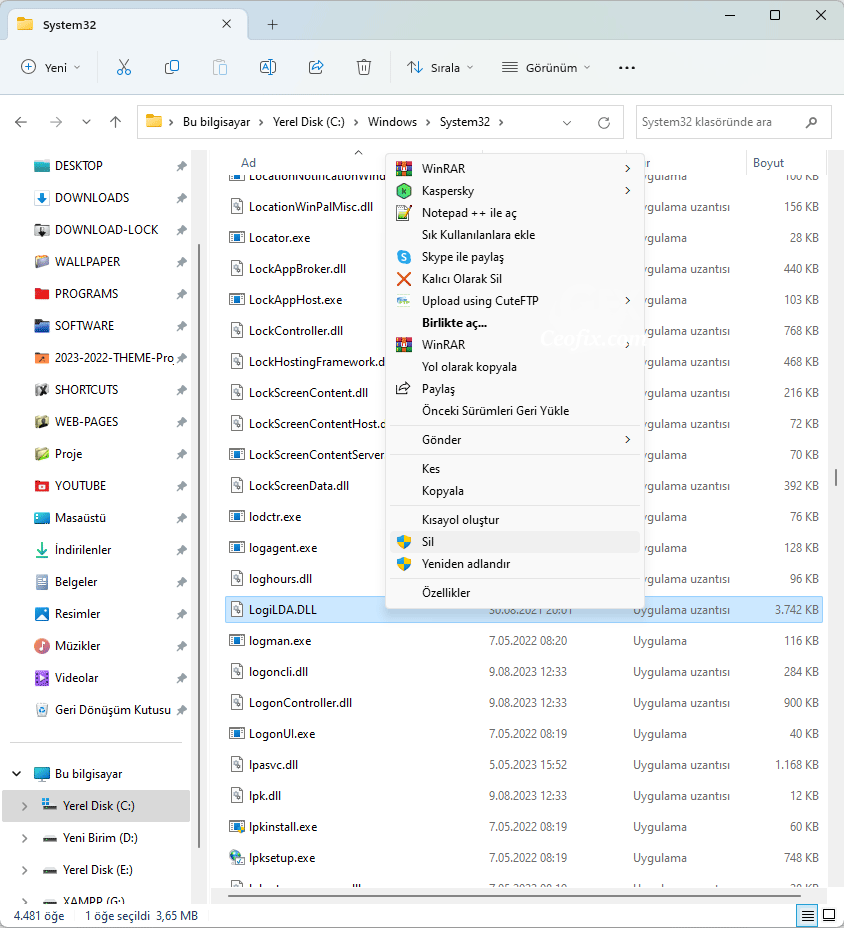This screenshot has width=844, height=928.
Task: Expand Yerel Disk (C:) tree node
Action: (x=24, y=806)
